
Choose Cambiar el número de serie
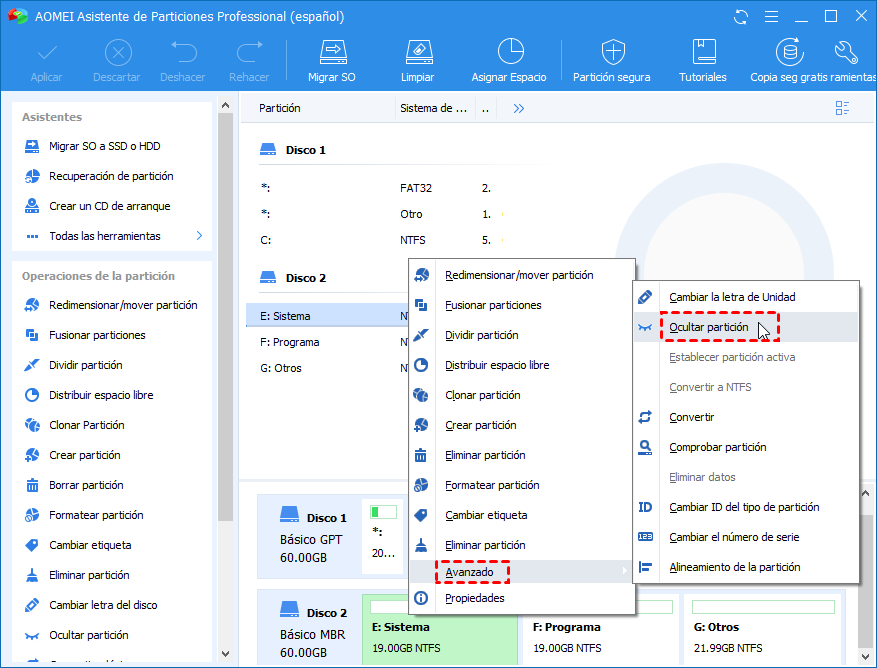pos(746,537)
